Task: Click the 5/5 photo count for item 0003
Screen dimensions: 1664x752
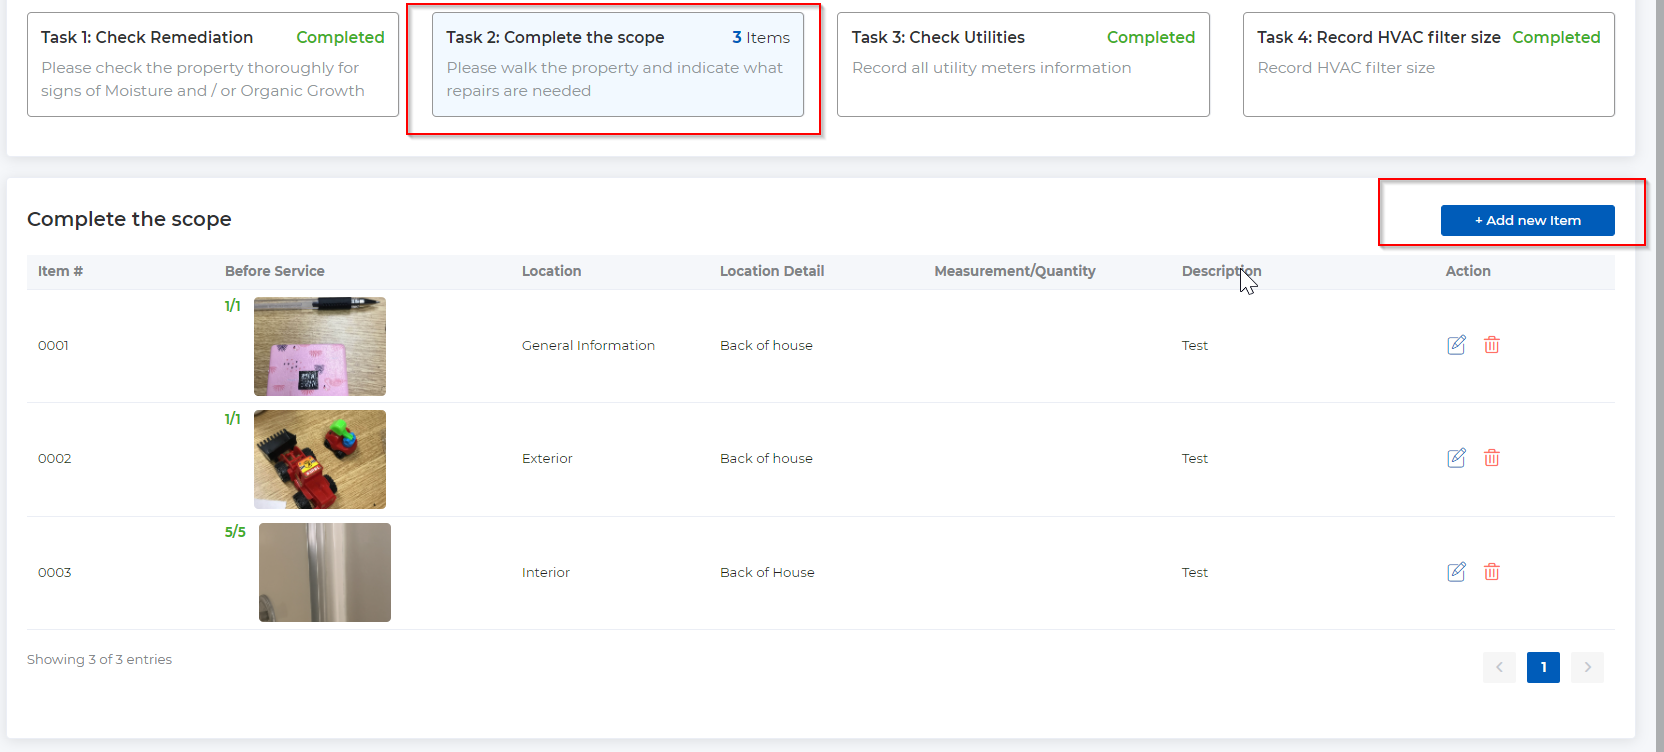Action: (x=235, y=532)
